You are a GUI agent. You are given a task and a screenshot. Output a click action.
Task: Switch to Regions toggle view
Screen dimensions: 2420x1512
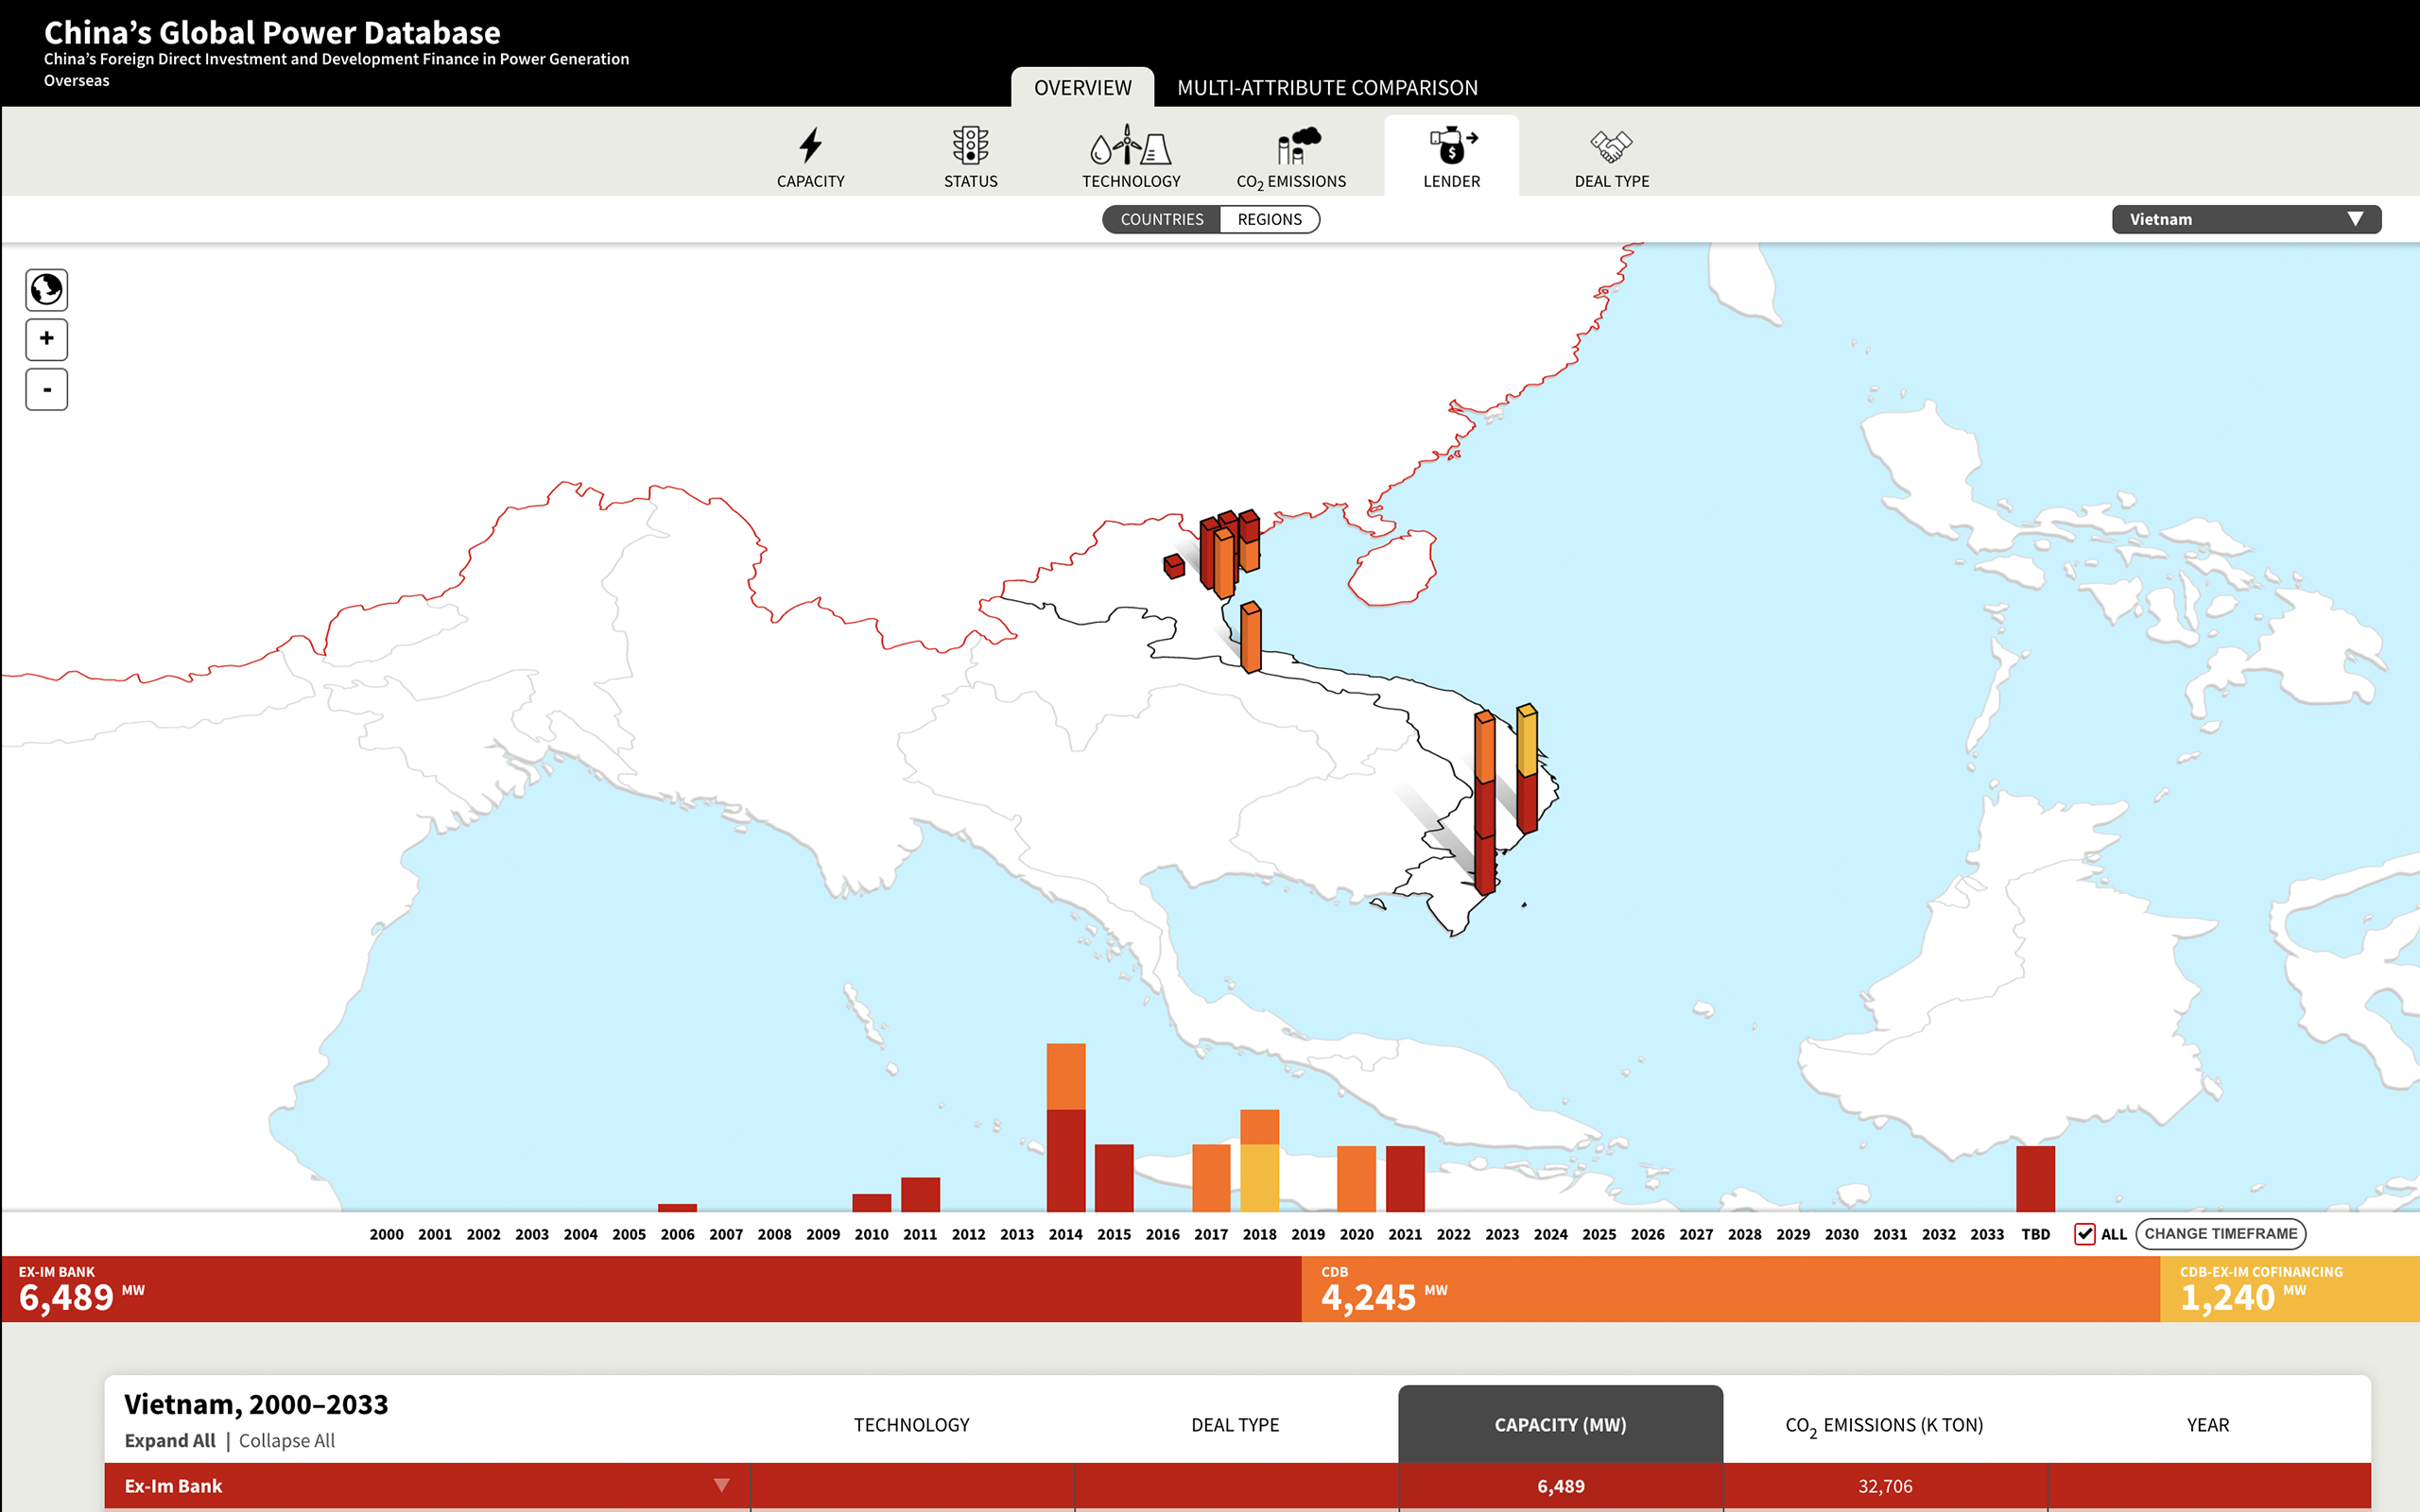1270,219
